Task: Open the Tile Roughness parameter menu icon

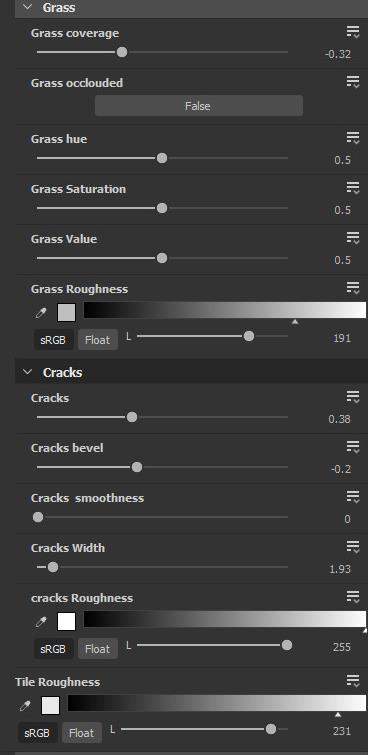Action: [353, 682]
